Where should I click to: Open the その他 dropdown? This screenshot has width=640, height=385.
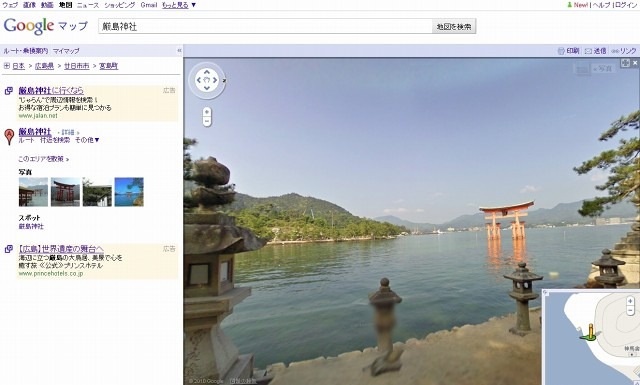click(x=87, y=140)
